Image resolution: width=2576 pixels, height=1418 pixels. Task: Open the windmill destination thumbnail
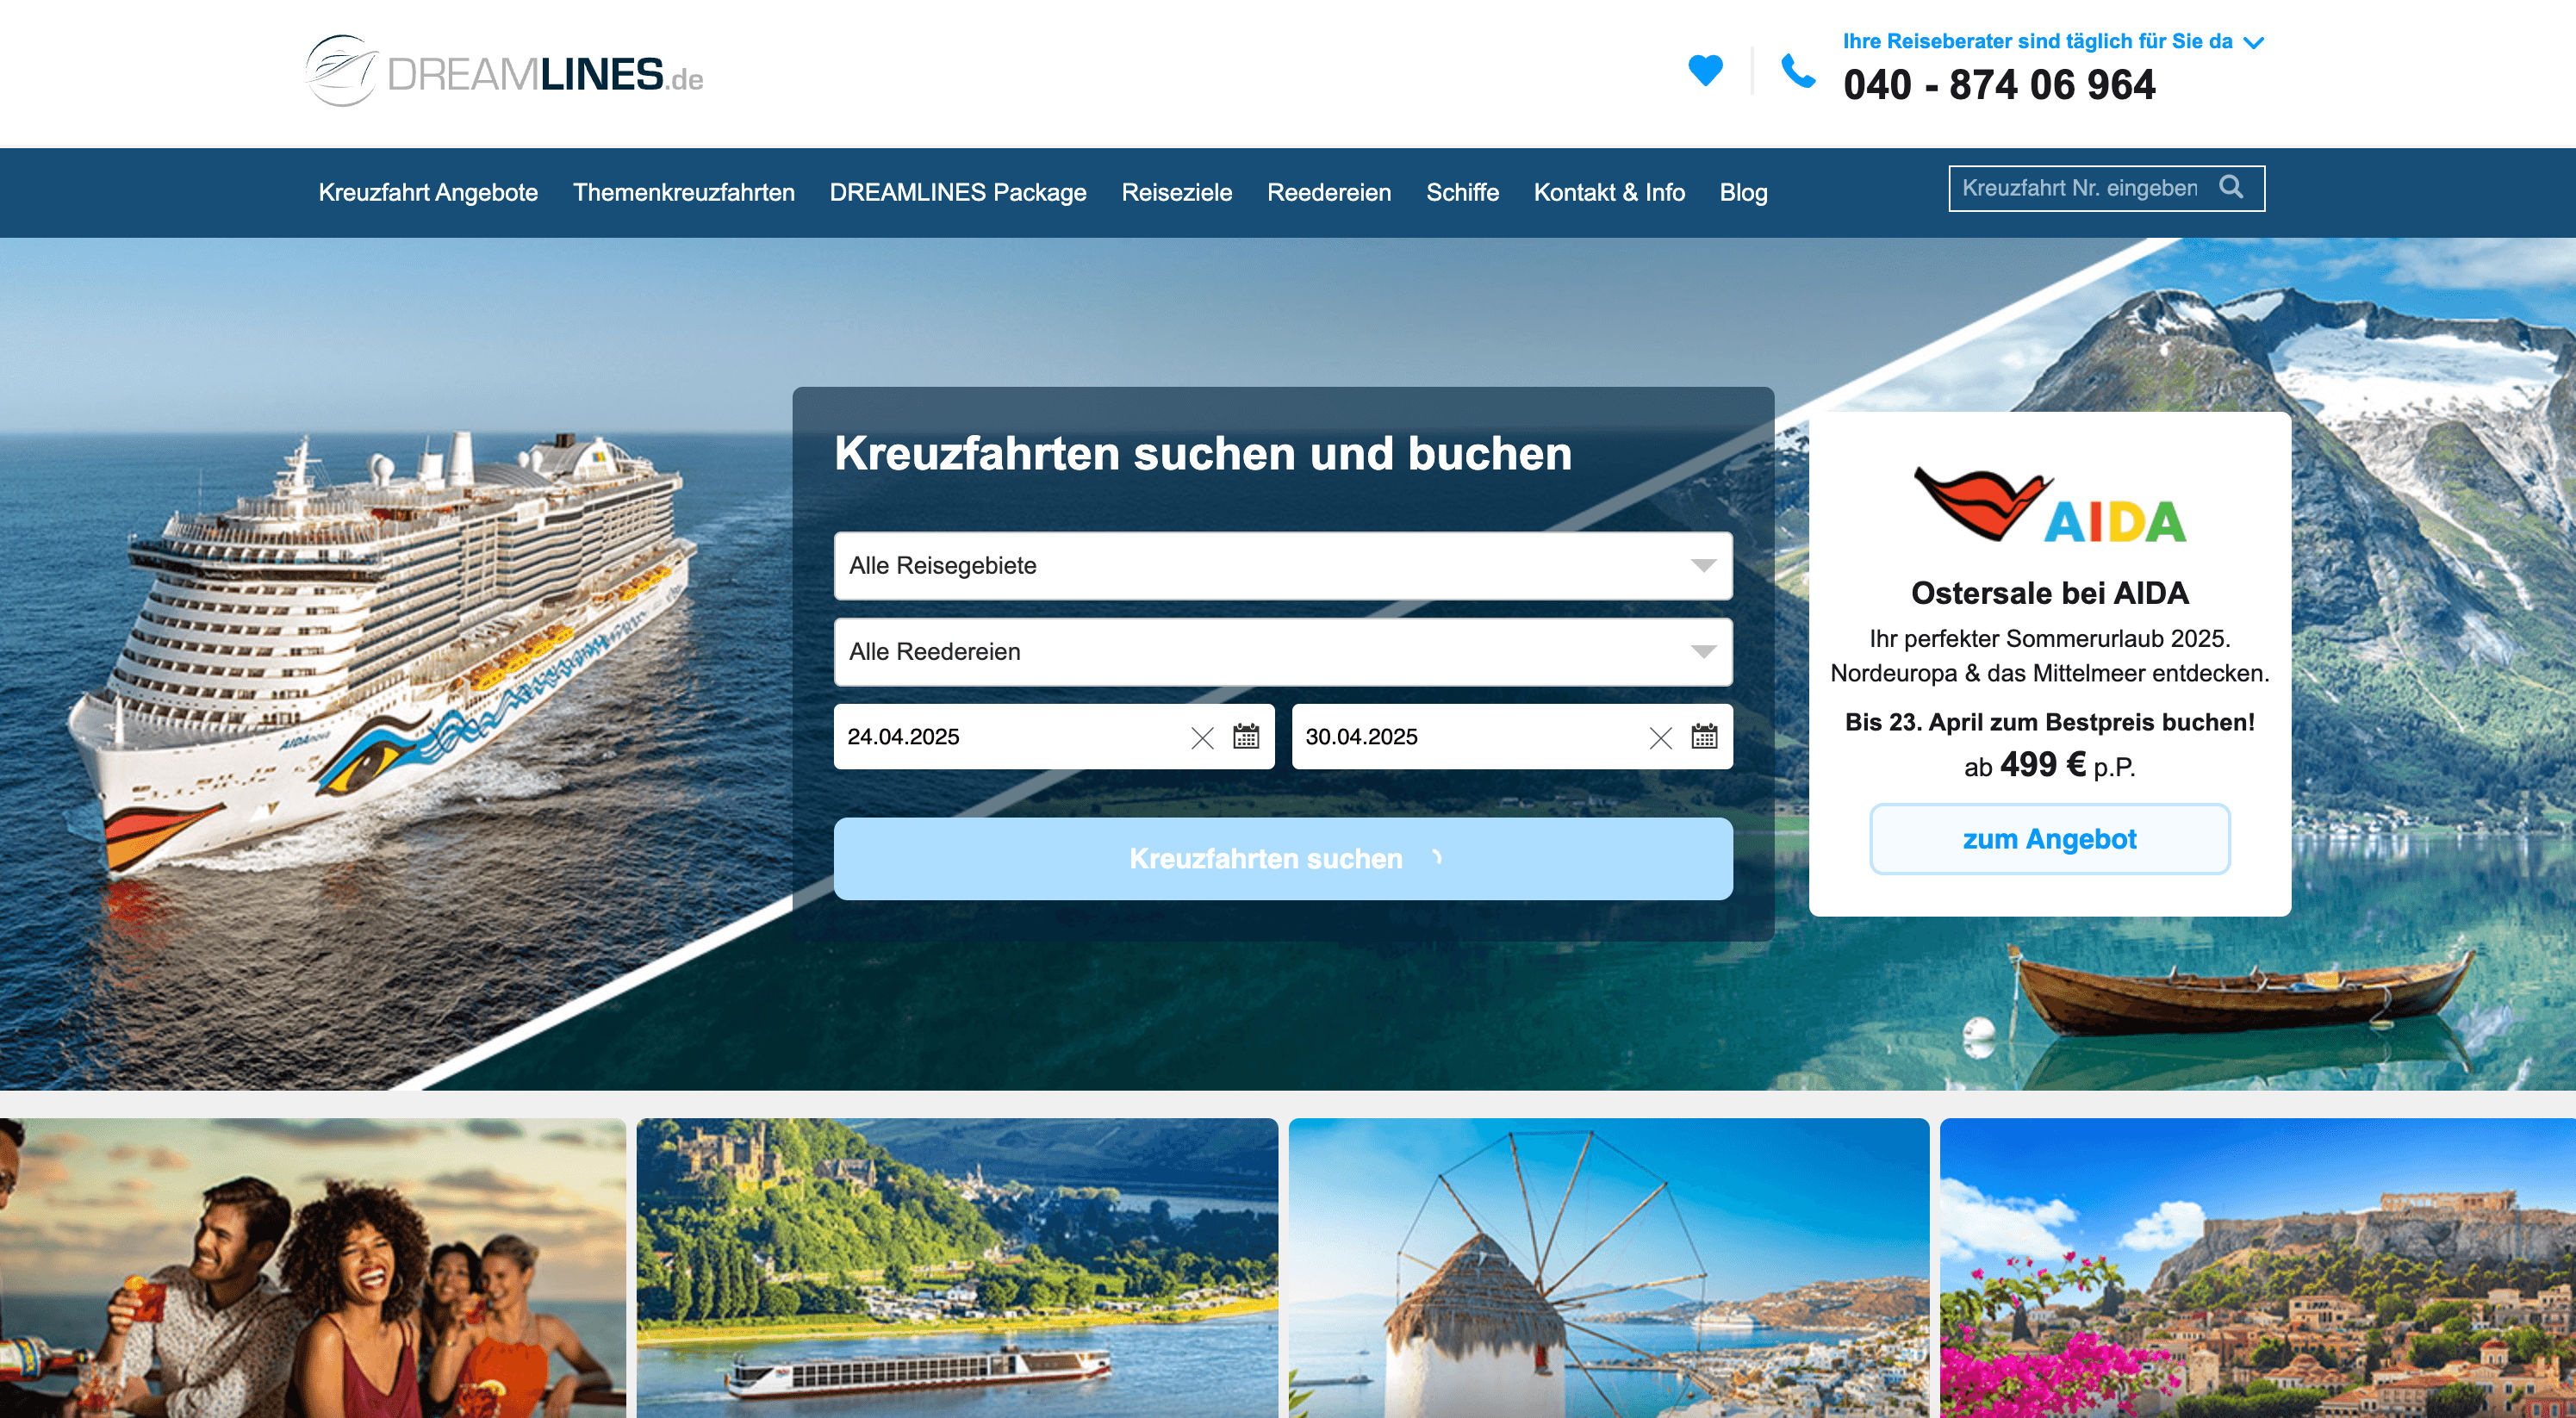coord(1609,1268)
